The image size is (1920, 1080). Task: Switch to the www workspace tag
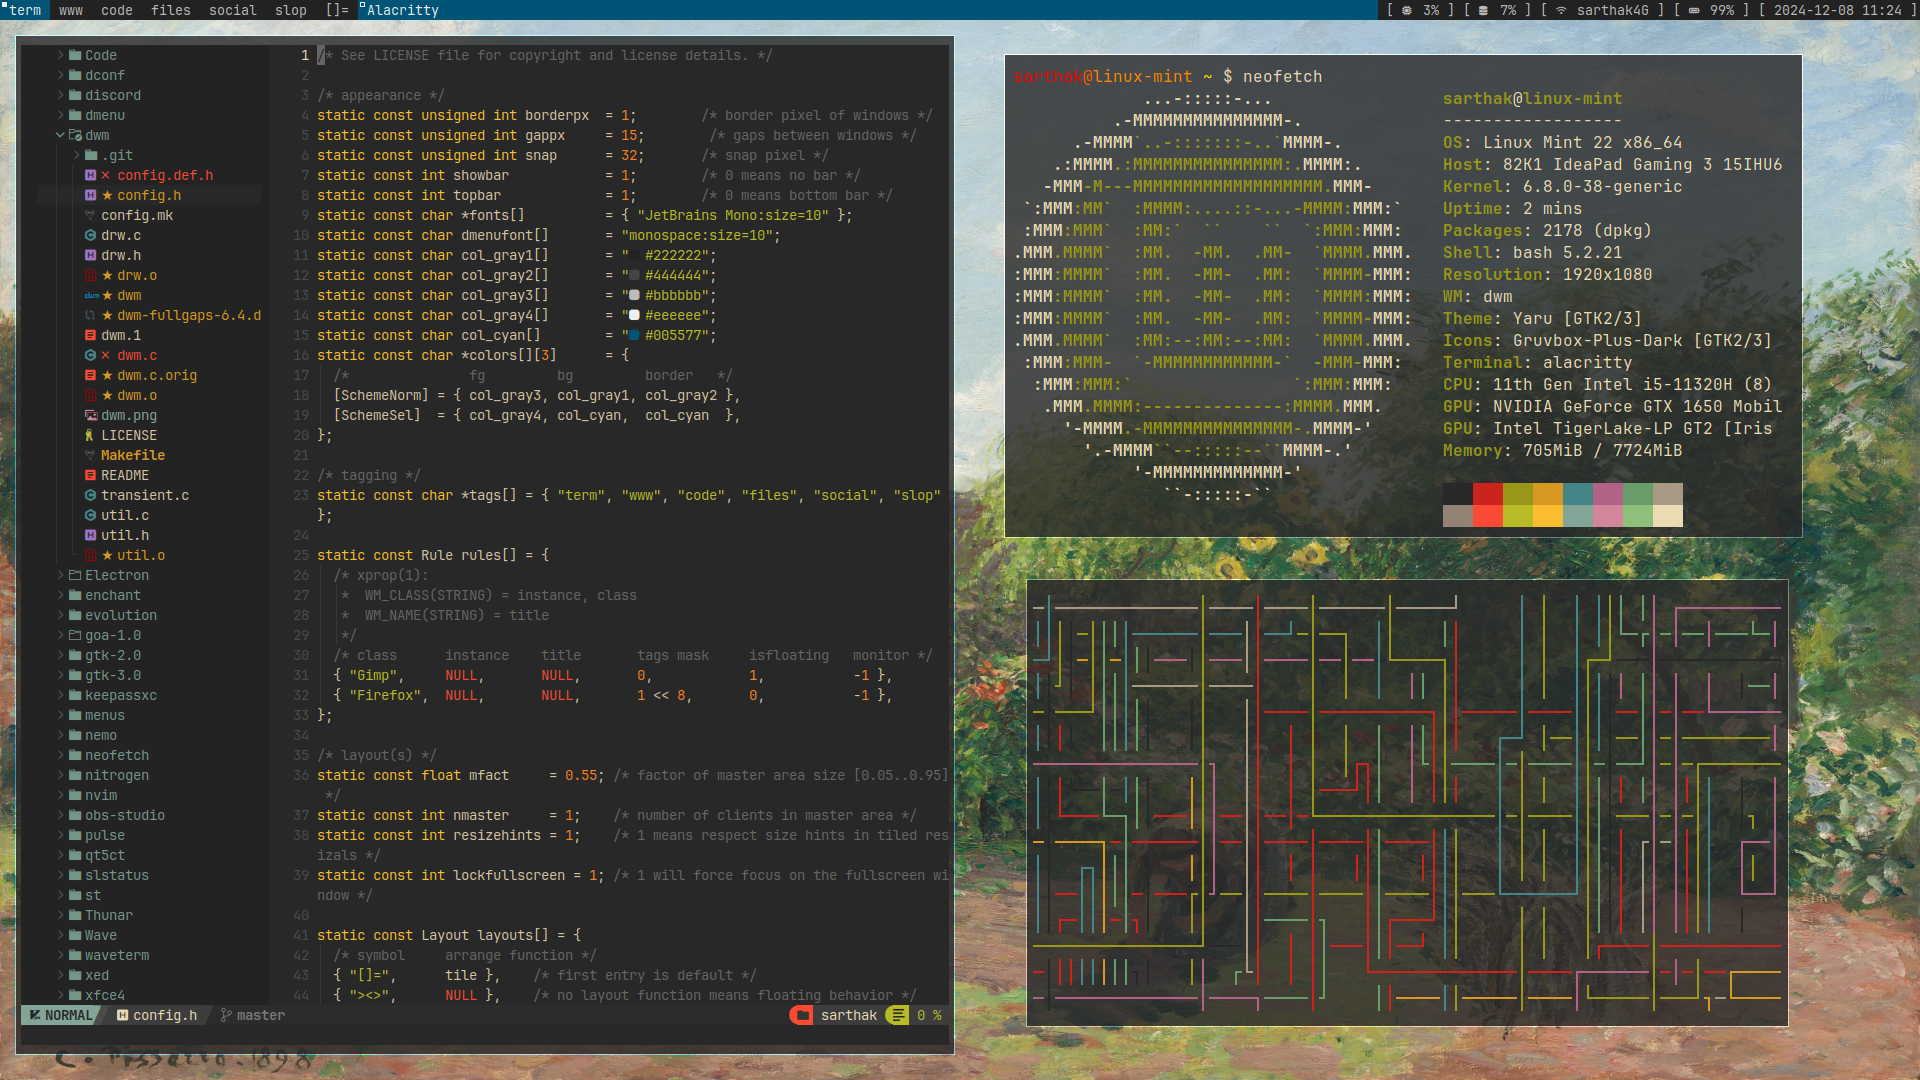coord(70,11)
